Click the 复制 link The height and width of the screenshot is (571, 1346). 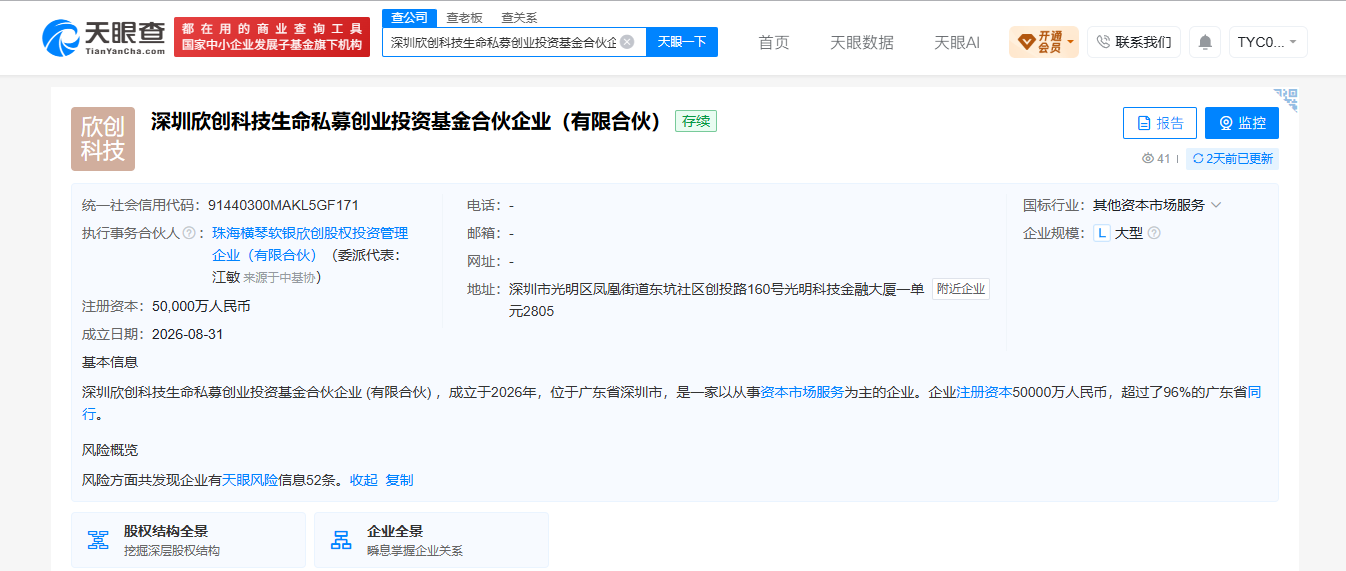(399, 480)
